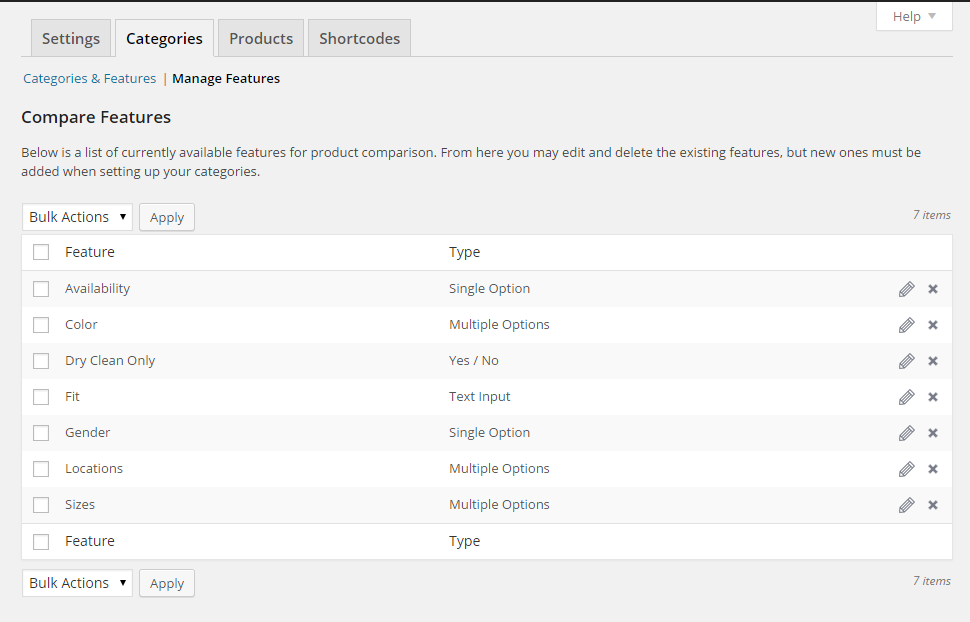Open the top Bulk Actions dropdown
The width and height of the screenshot is (970, 622).
pyautogui.click(x=77, y=217)
